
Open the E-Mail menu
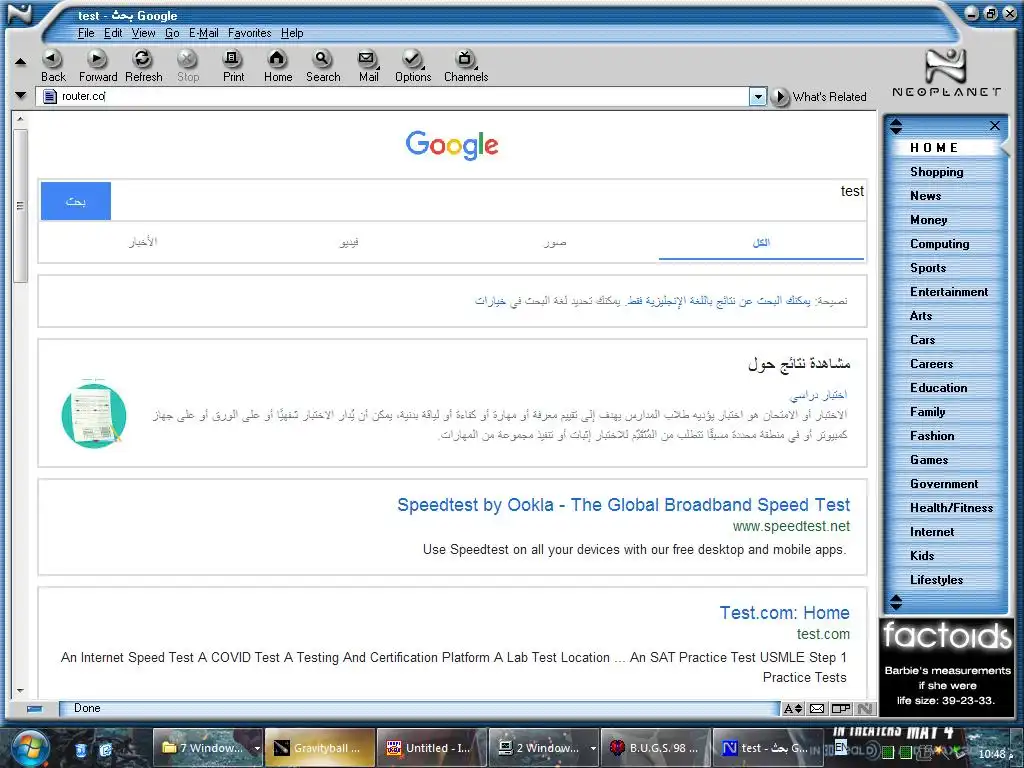203,33
